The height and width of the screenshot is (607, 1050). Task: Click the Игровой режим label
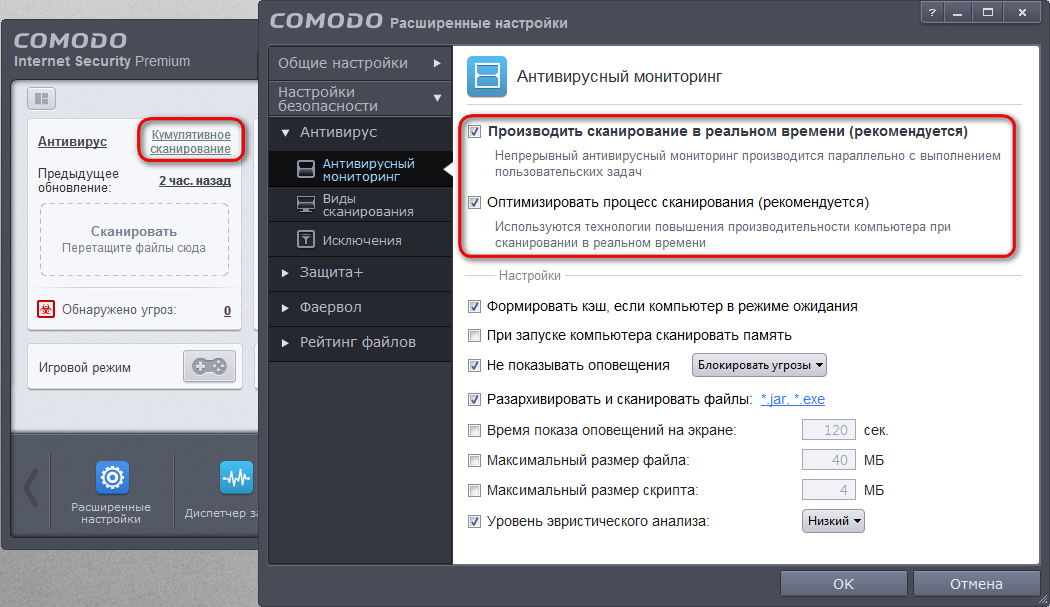point(84,367)
